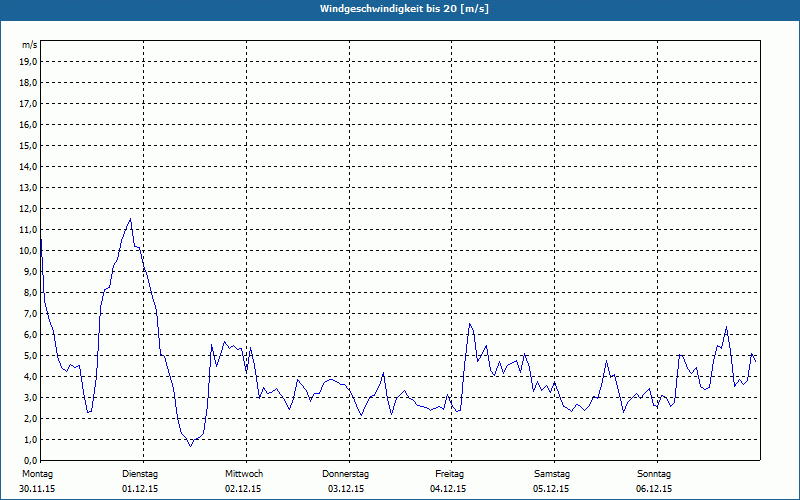Click the date 02.12.15
Image resolution: width=800 pixels, height=500 pixels.
tap(243, 489)
